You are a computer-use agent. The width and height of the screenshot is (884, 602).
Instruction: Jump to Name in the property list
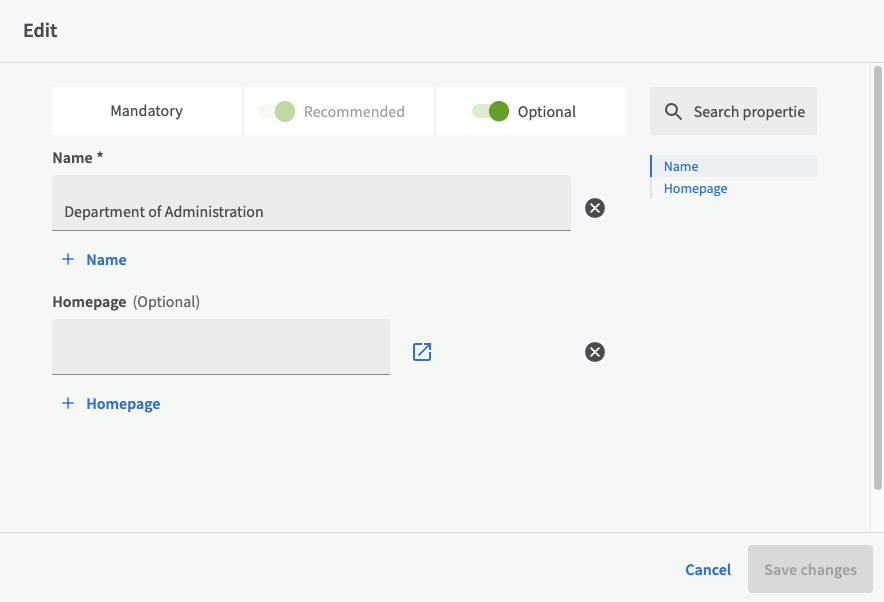[x=681, y=166]
